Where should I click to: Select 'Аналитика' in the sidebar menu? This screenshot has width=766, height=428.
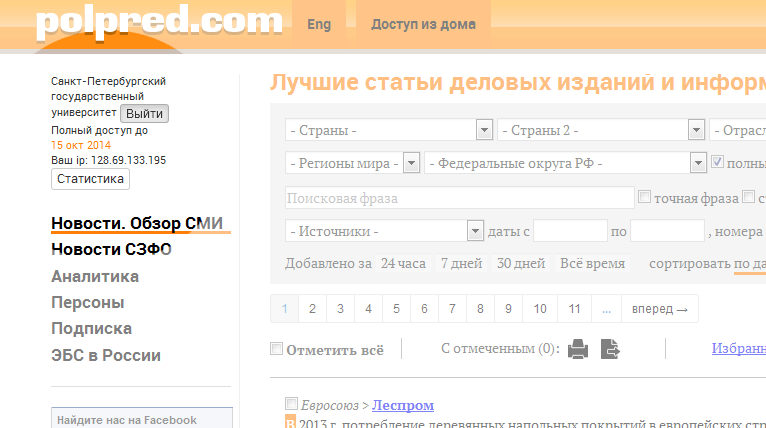(x=95, y=276)
